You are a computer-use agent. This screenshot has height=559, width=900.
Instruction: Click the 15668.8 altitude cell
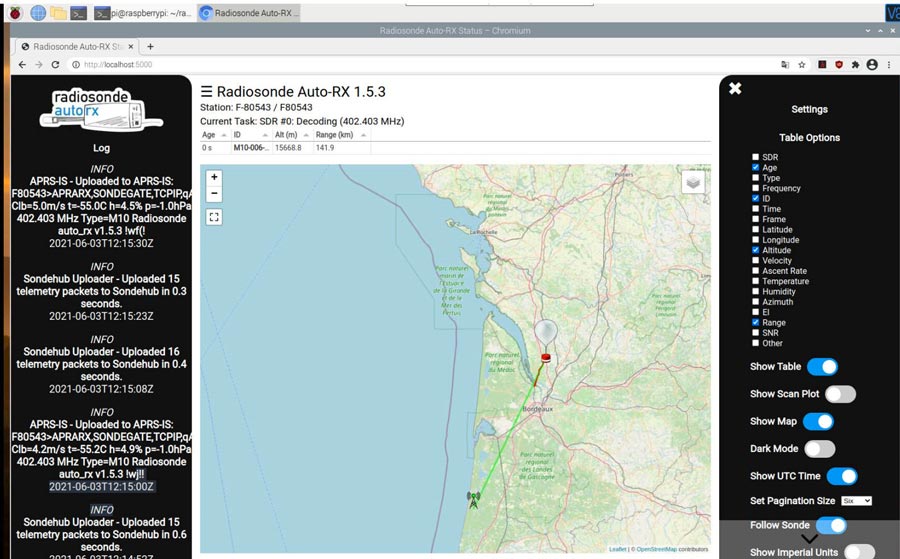pyautogui.click(x=292, y=147)
